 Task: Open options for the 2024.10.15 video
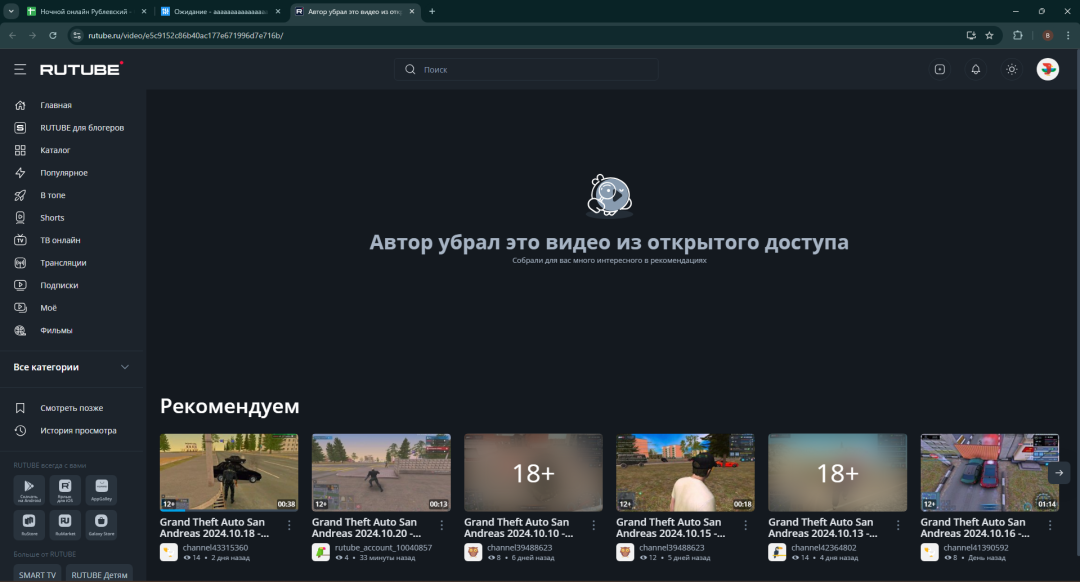coord(745,526)
